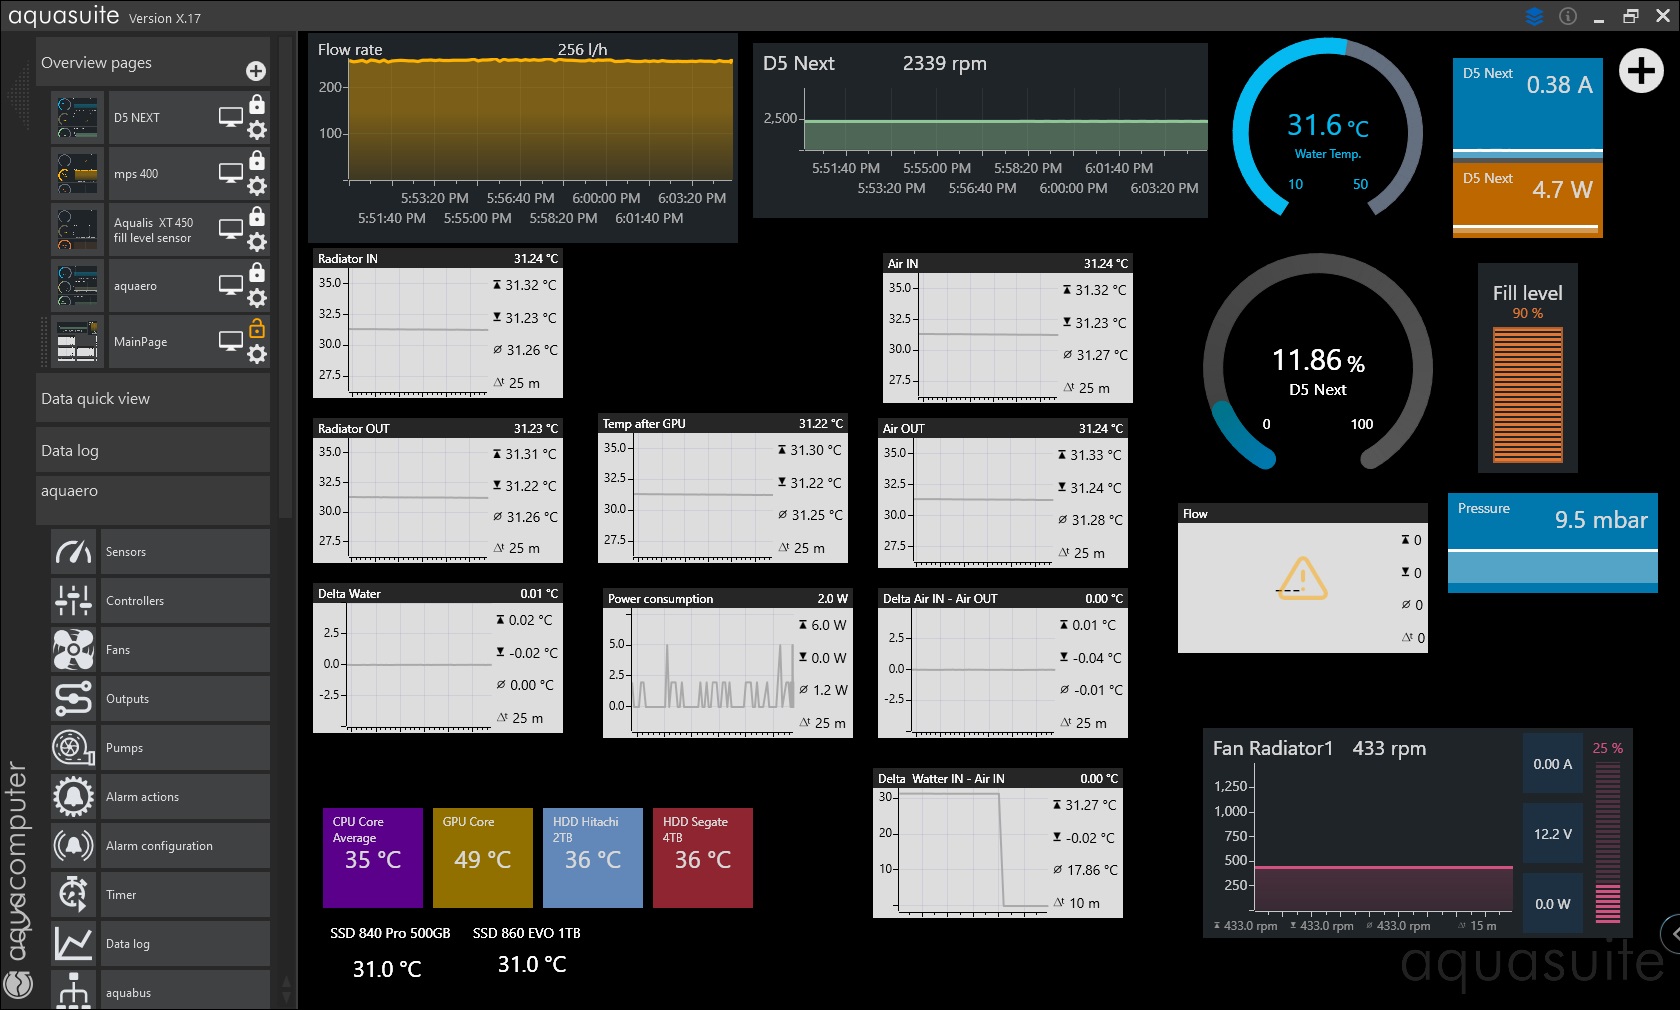Toggle the lock on D5 NEXT page
Viewport: 1680px width, 1010px height.
[257, 104]
